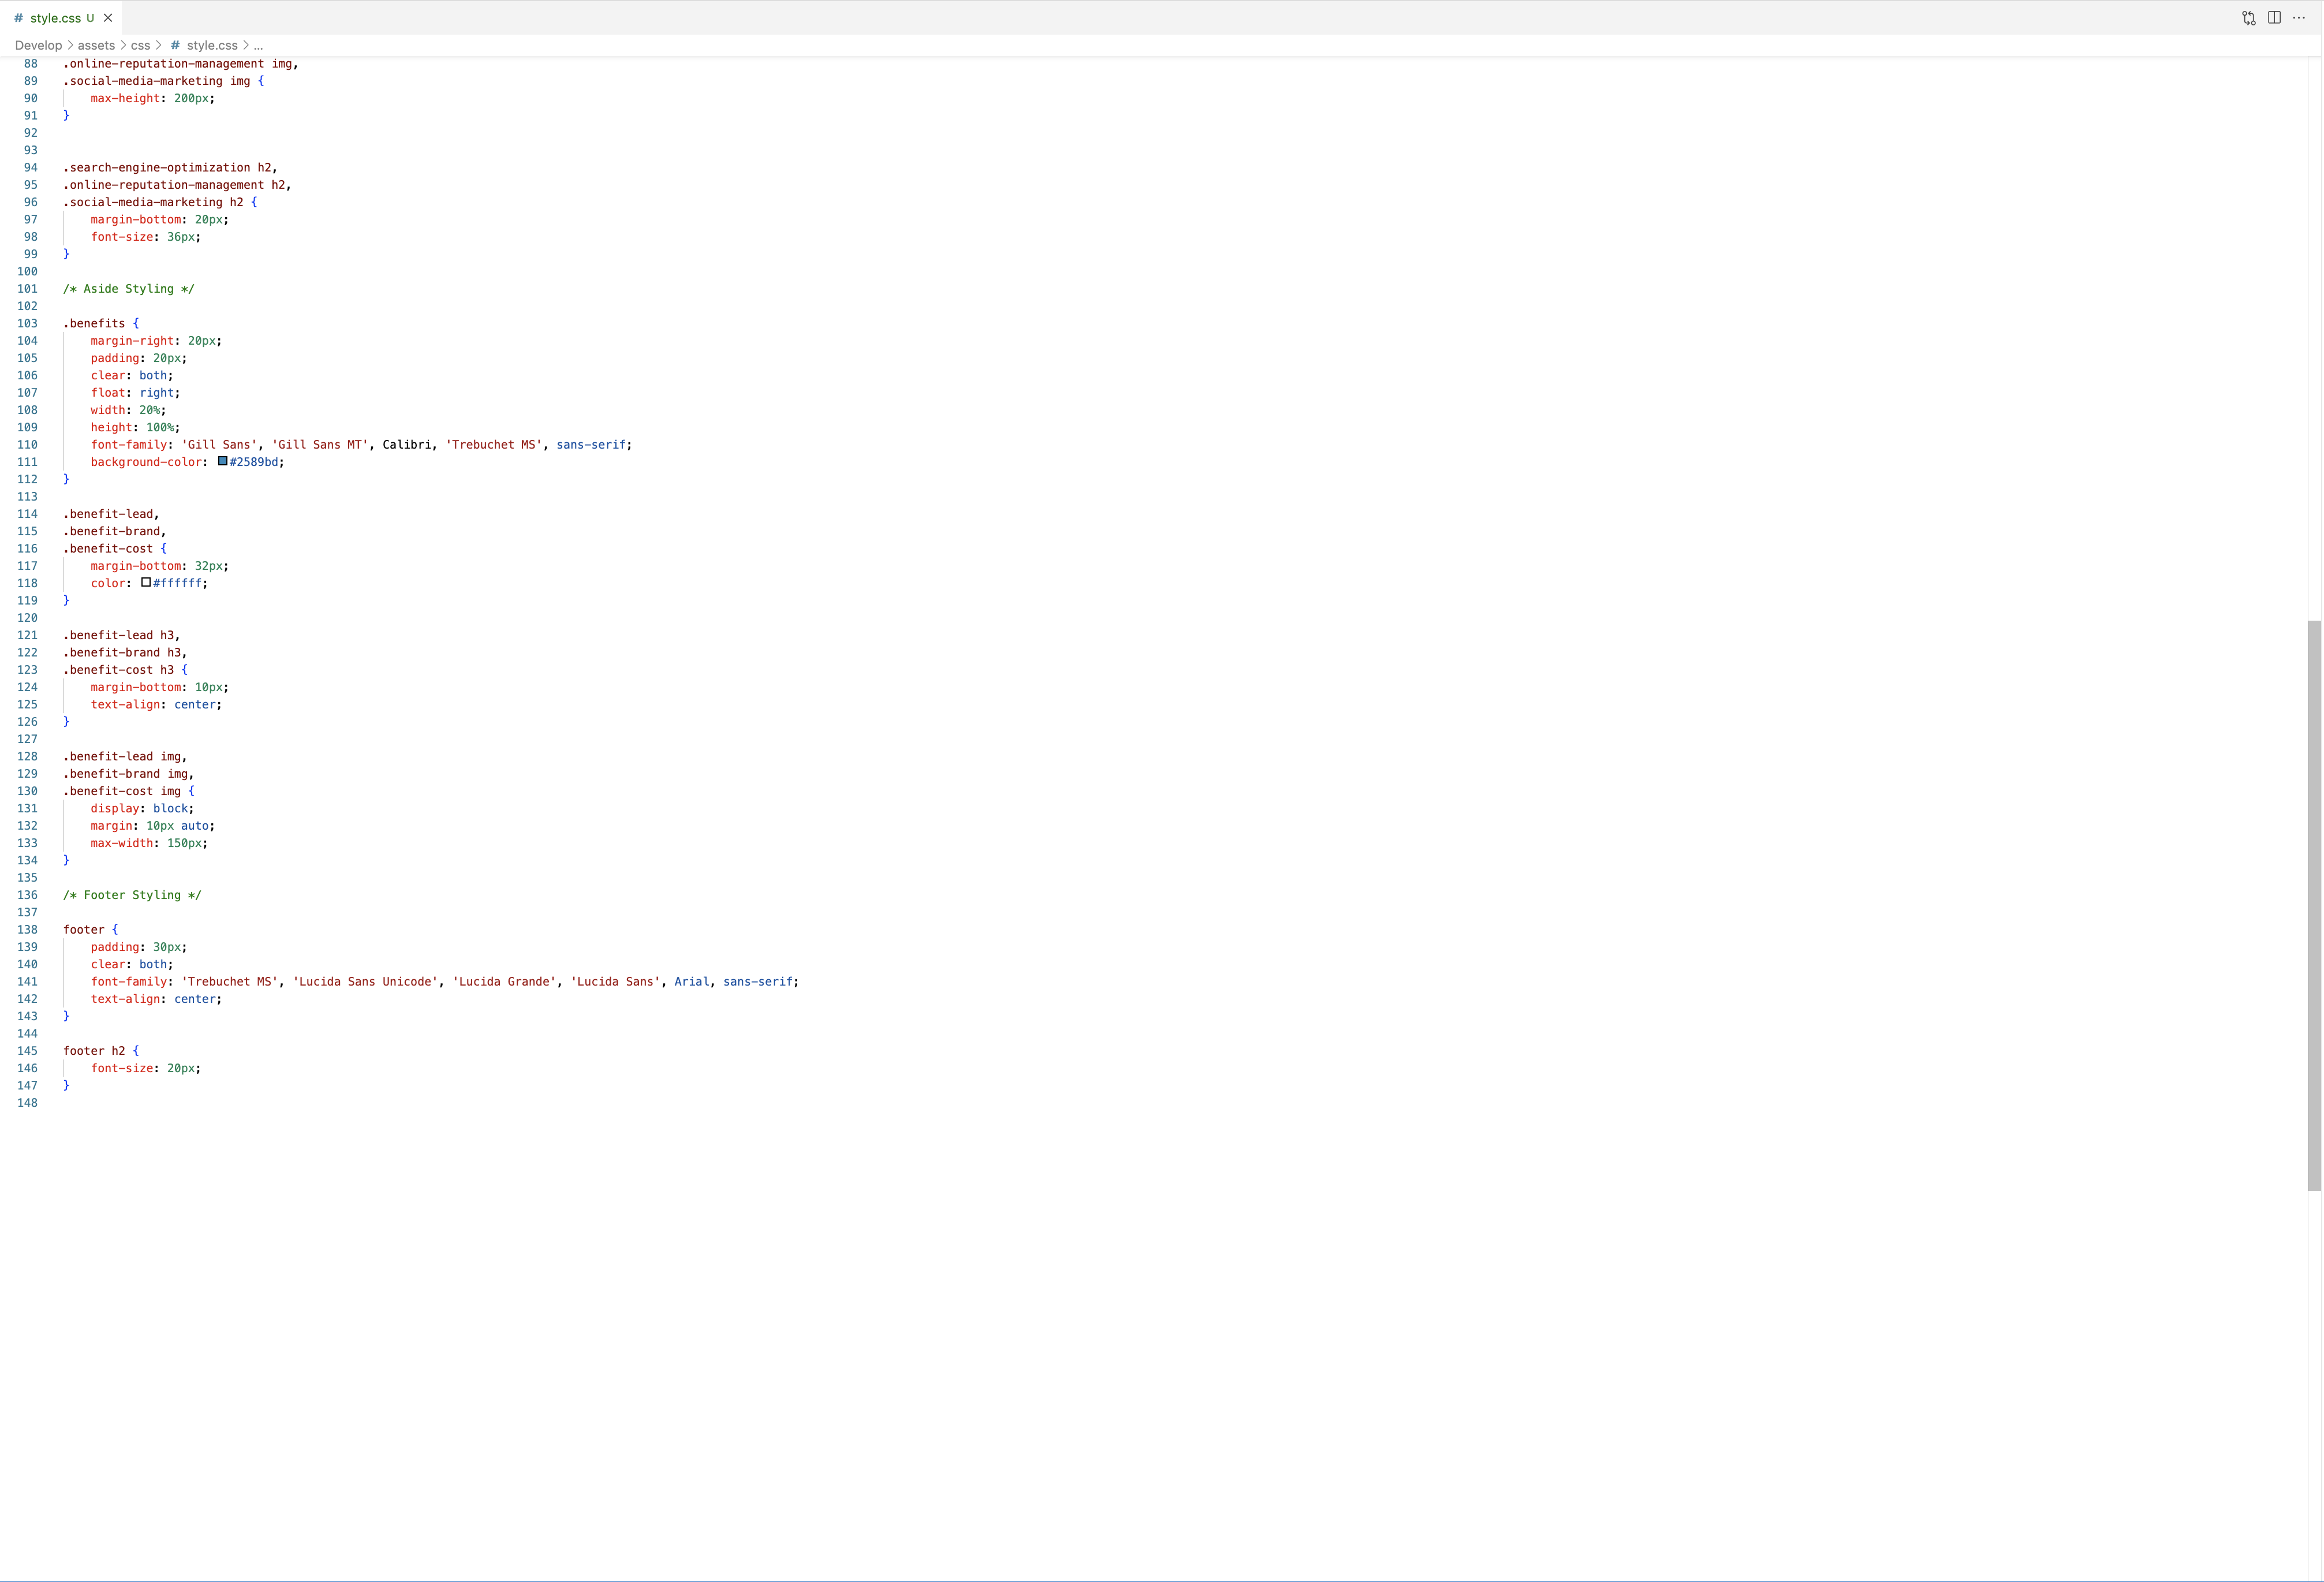Open the css folder breadcrumb dropdown
Image resolution: width=2324 pixels, height=1582 pixels.
coord(140,45)
